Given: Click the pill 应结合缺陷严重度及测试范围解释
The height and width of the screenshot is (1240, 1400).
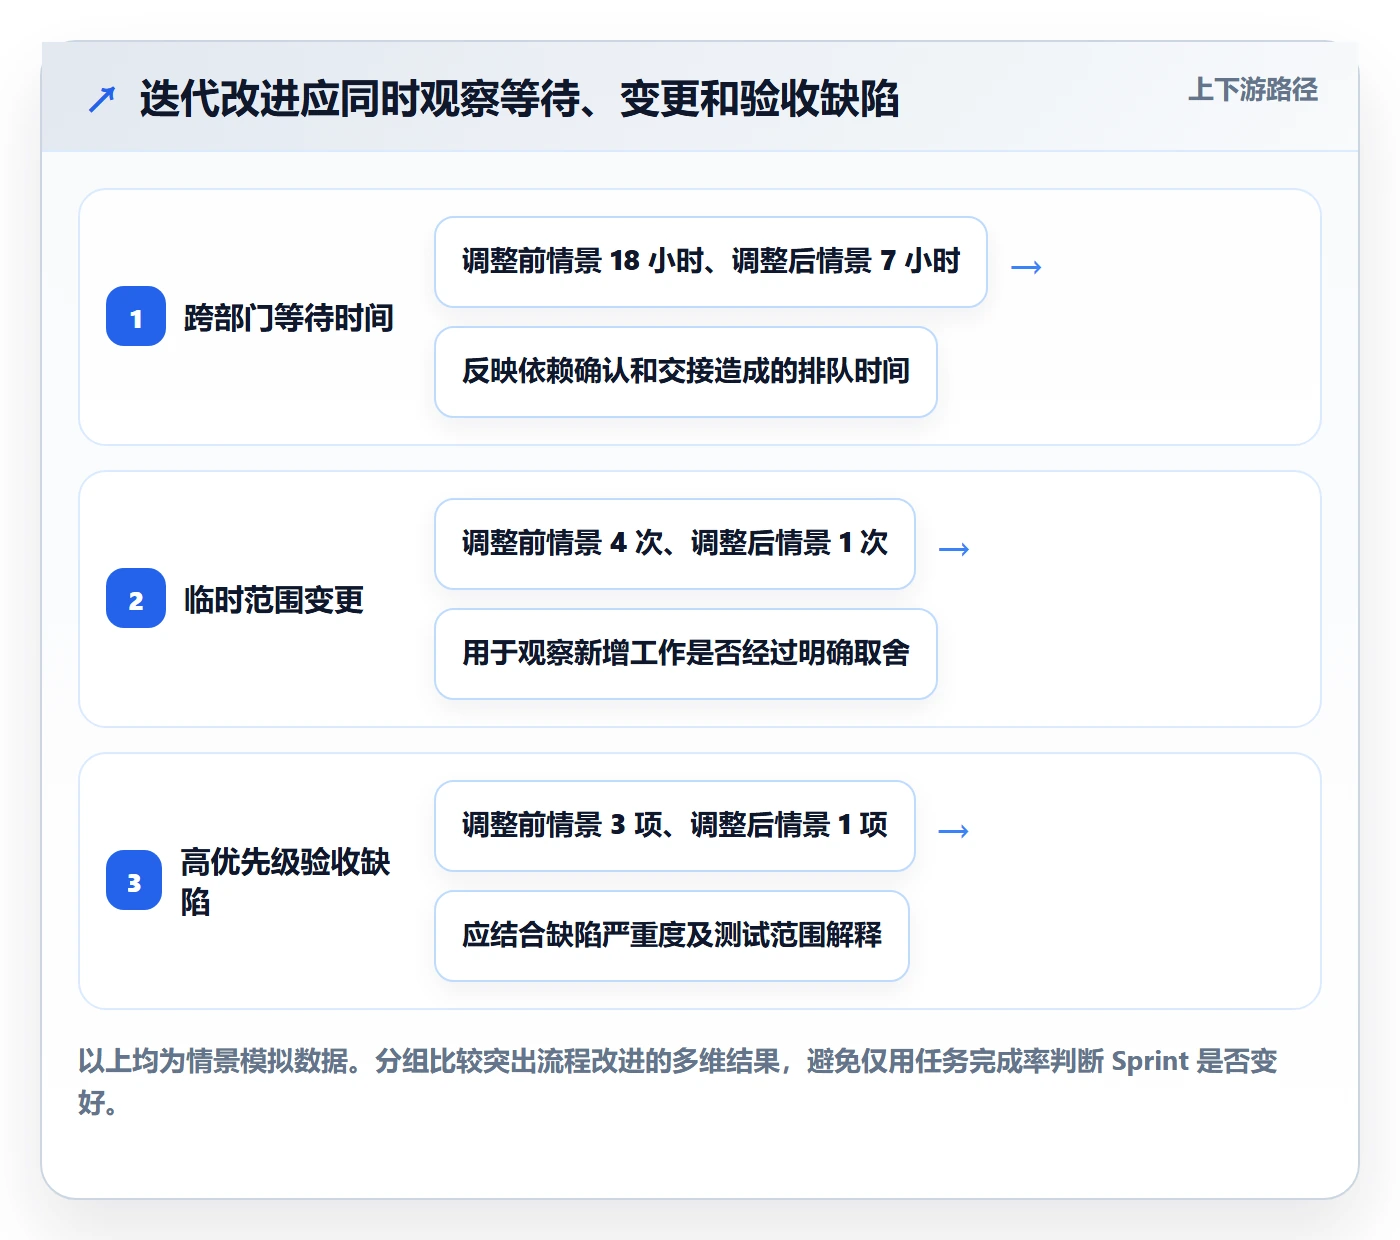Looking at the screenshot, I should point(672,936).
